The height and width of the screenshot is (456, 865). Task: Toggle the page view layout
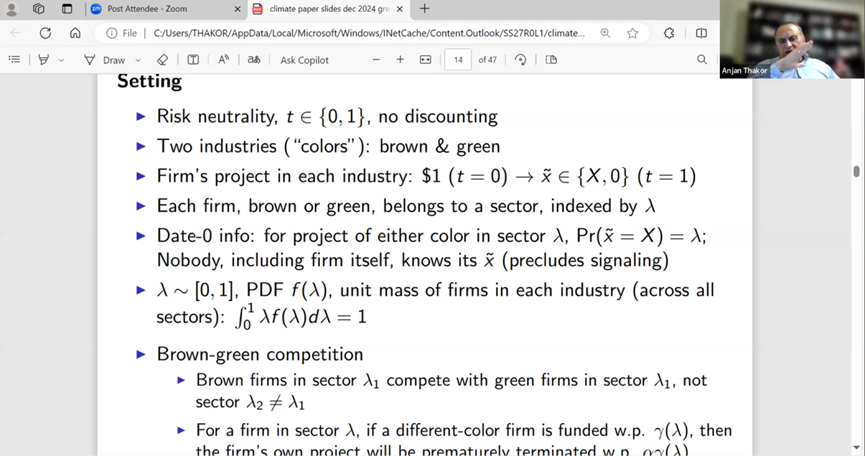coord(550,60)
